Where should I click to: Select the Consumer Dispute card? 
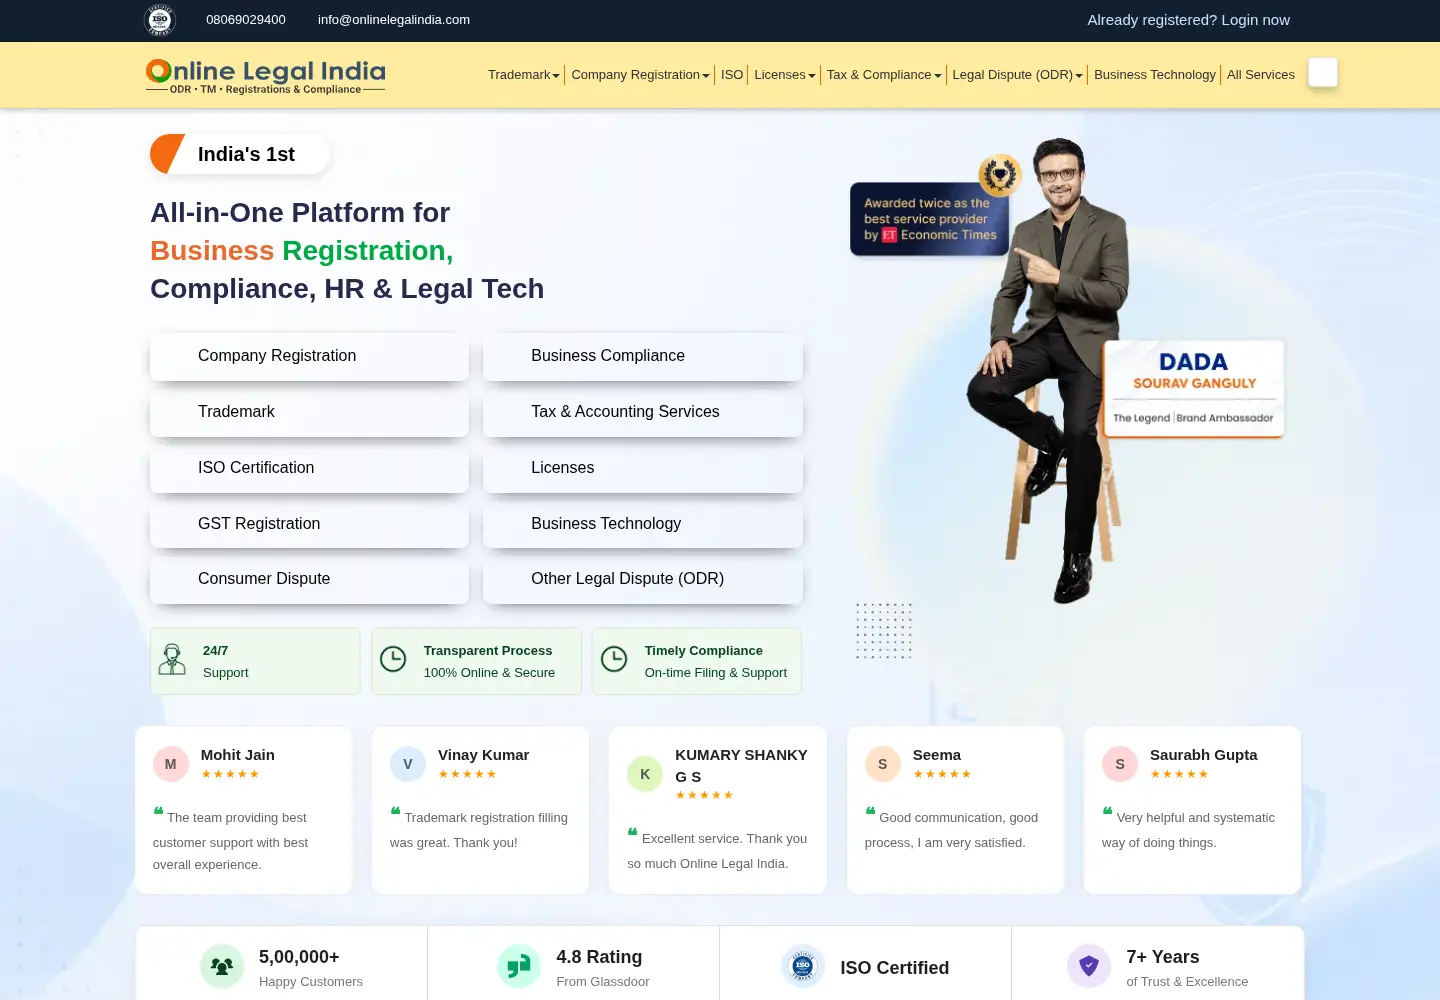pyautogui.click(x=309, y=579)
